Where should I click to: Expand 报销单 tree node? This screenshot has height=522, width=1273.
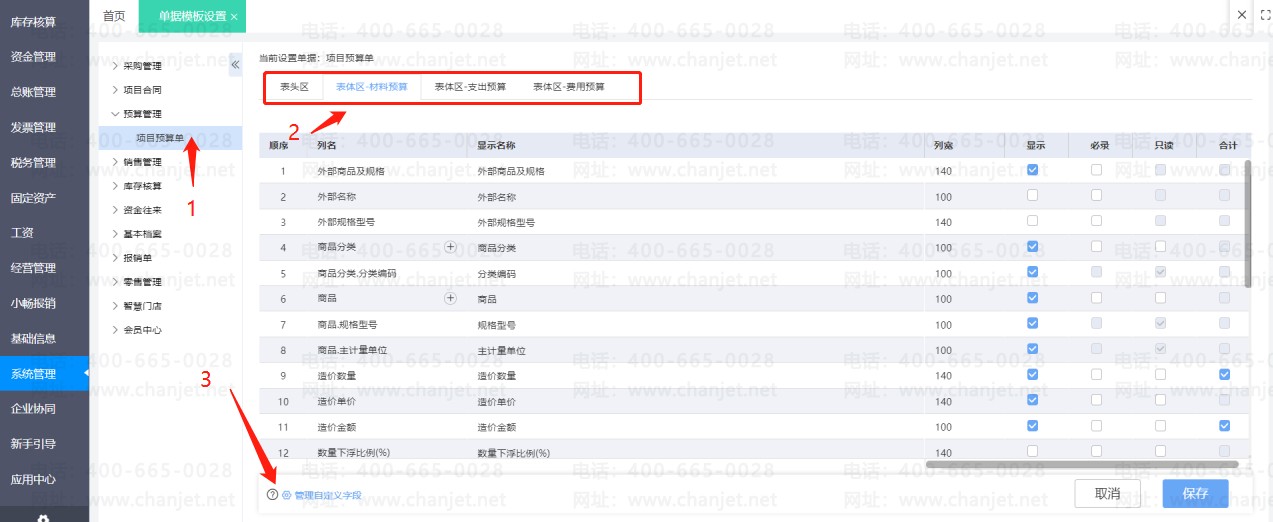115,258
